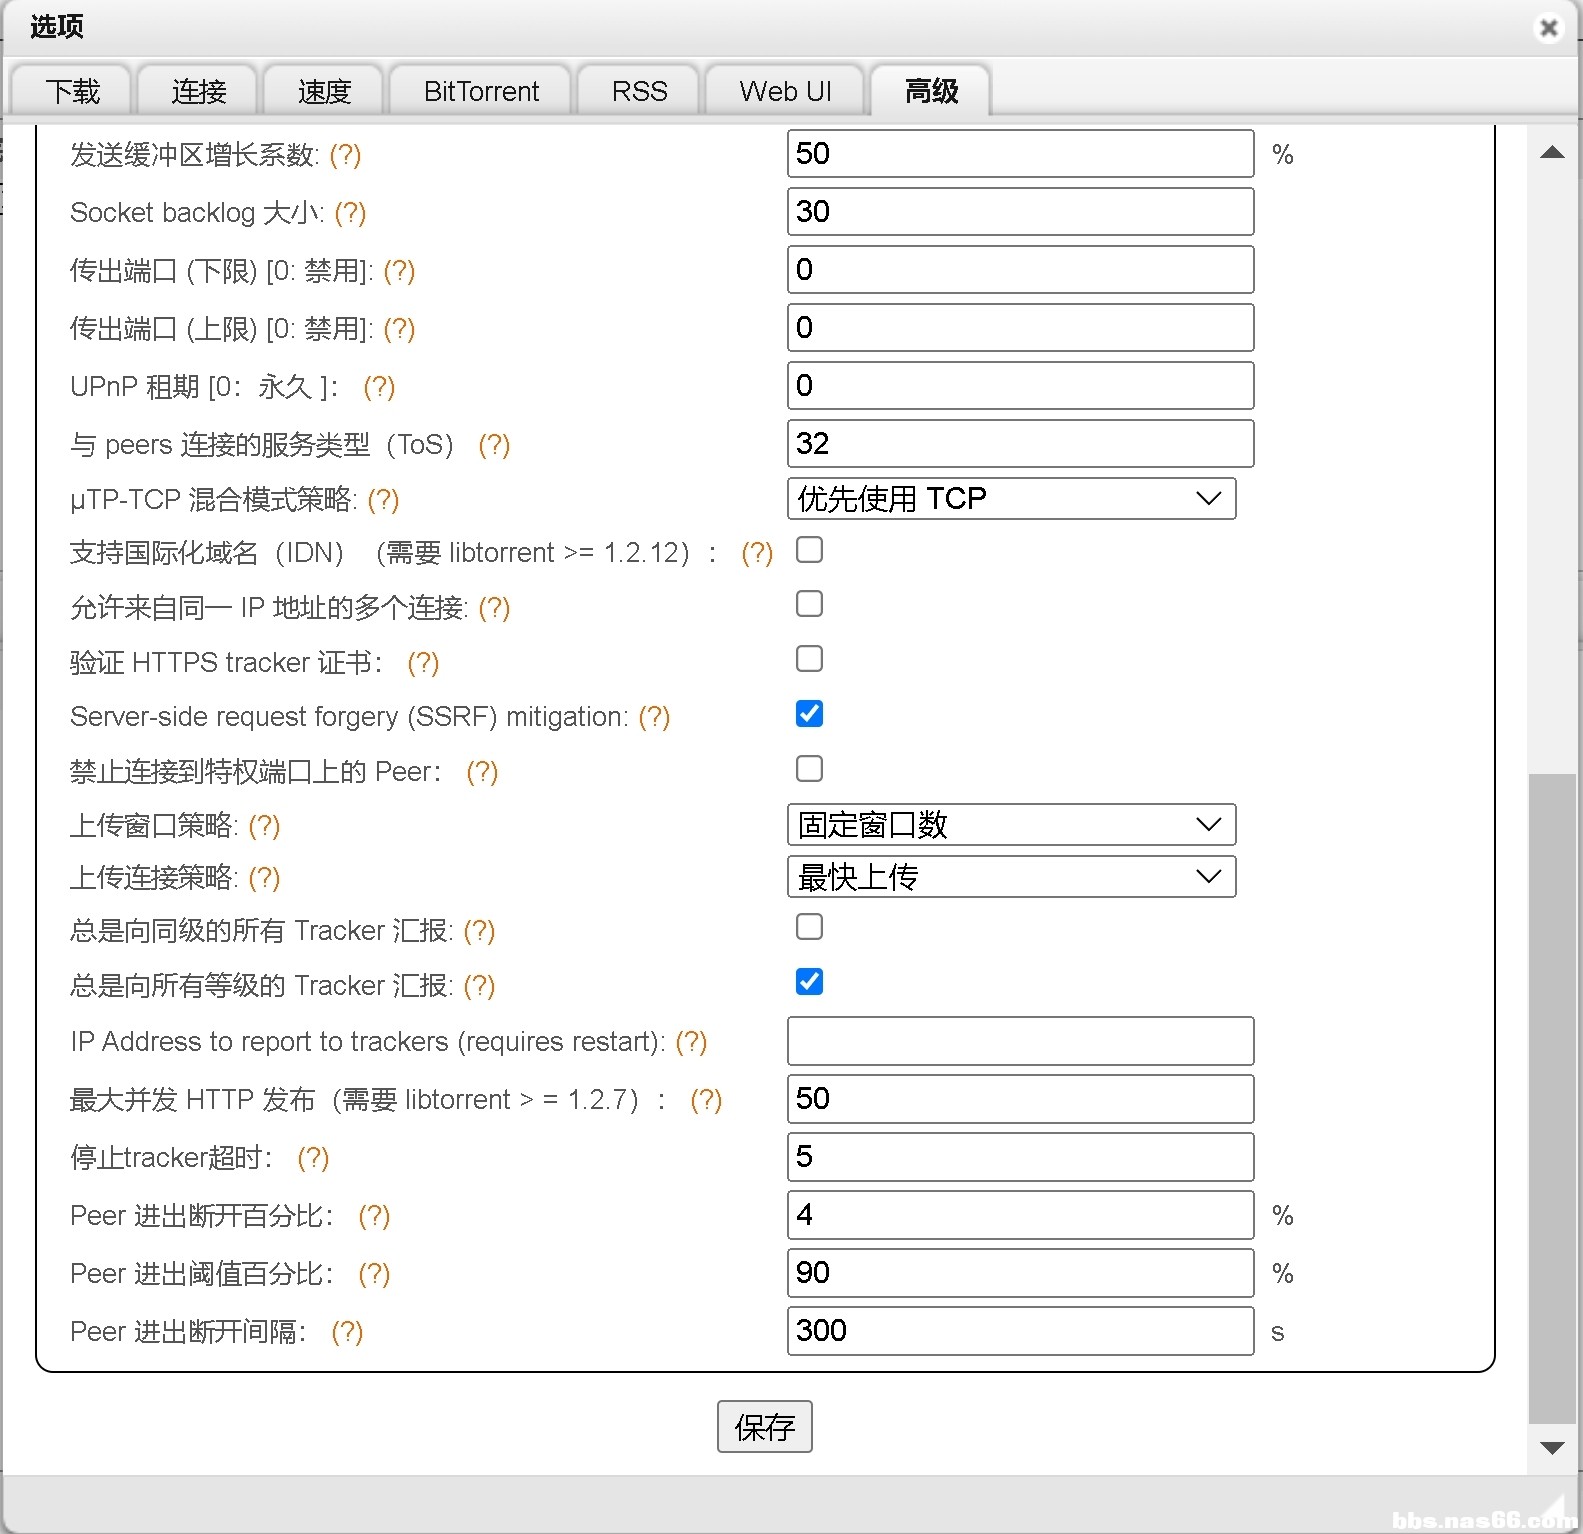Viewport: 1583px width, 1534px height.
Task: Open help for IP Address to report to trackers
Action: point(691,1042)
